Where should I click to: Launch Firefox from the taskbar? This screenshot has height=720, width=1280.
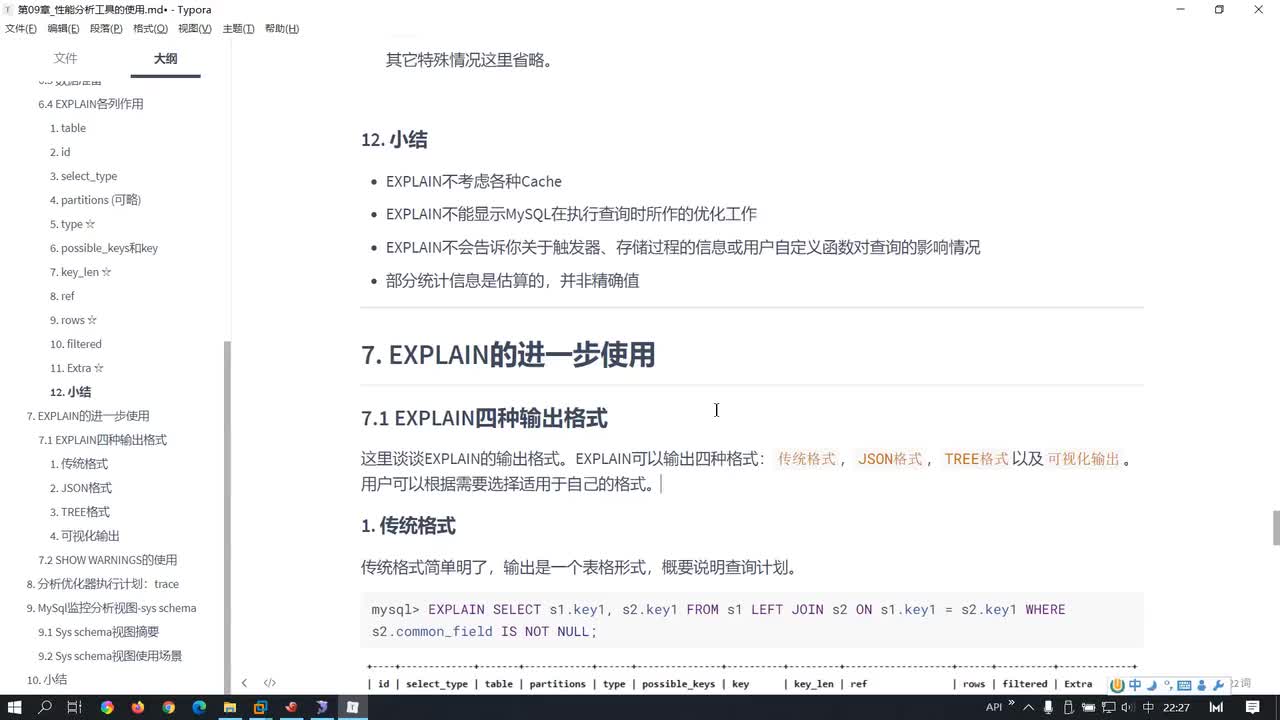coord(137,707)
